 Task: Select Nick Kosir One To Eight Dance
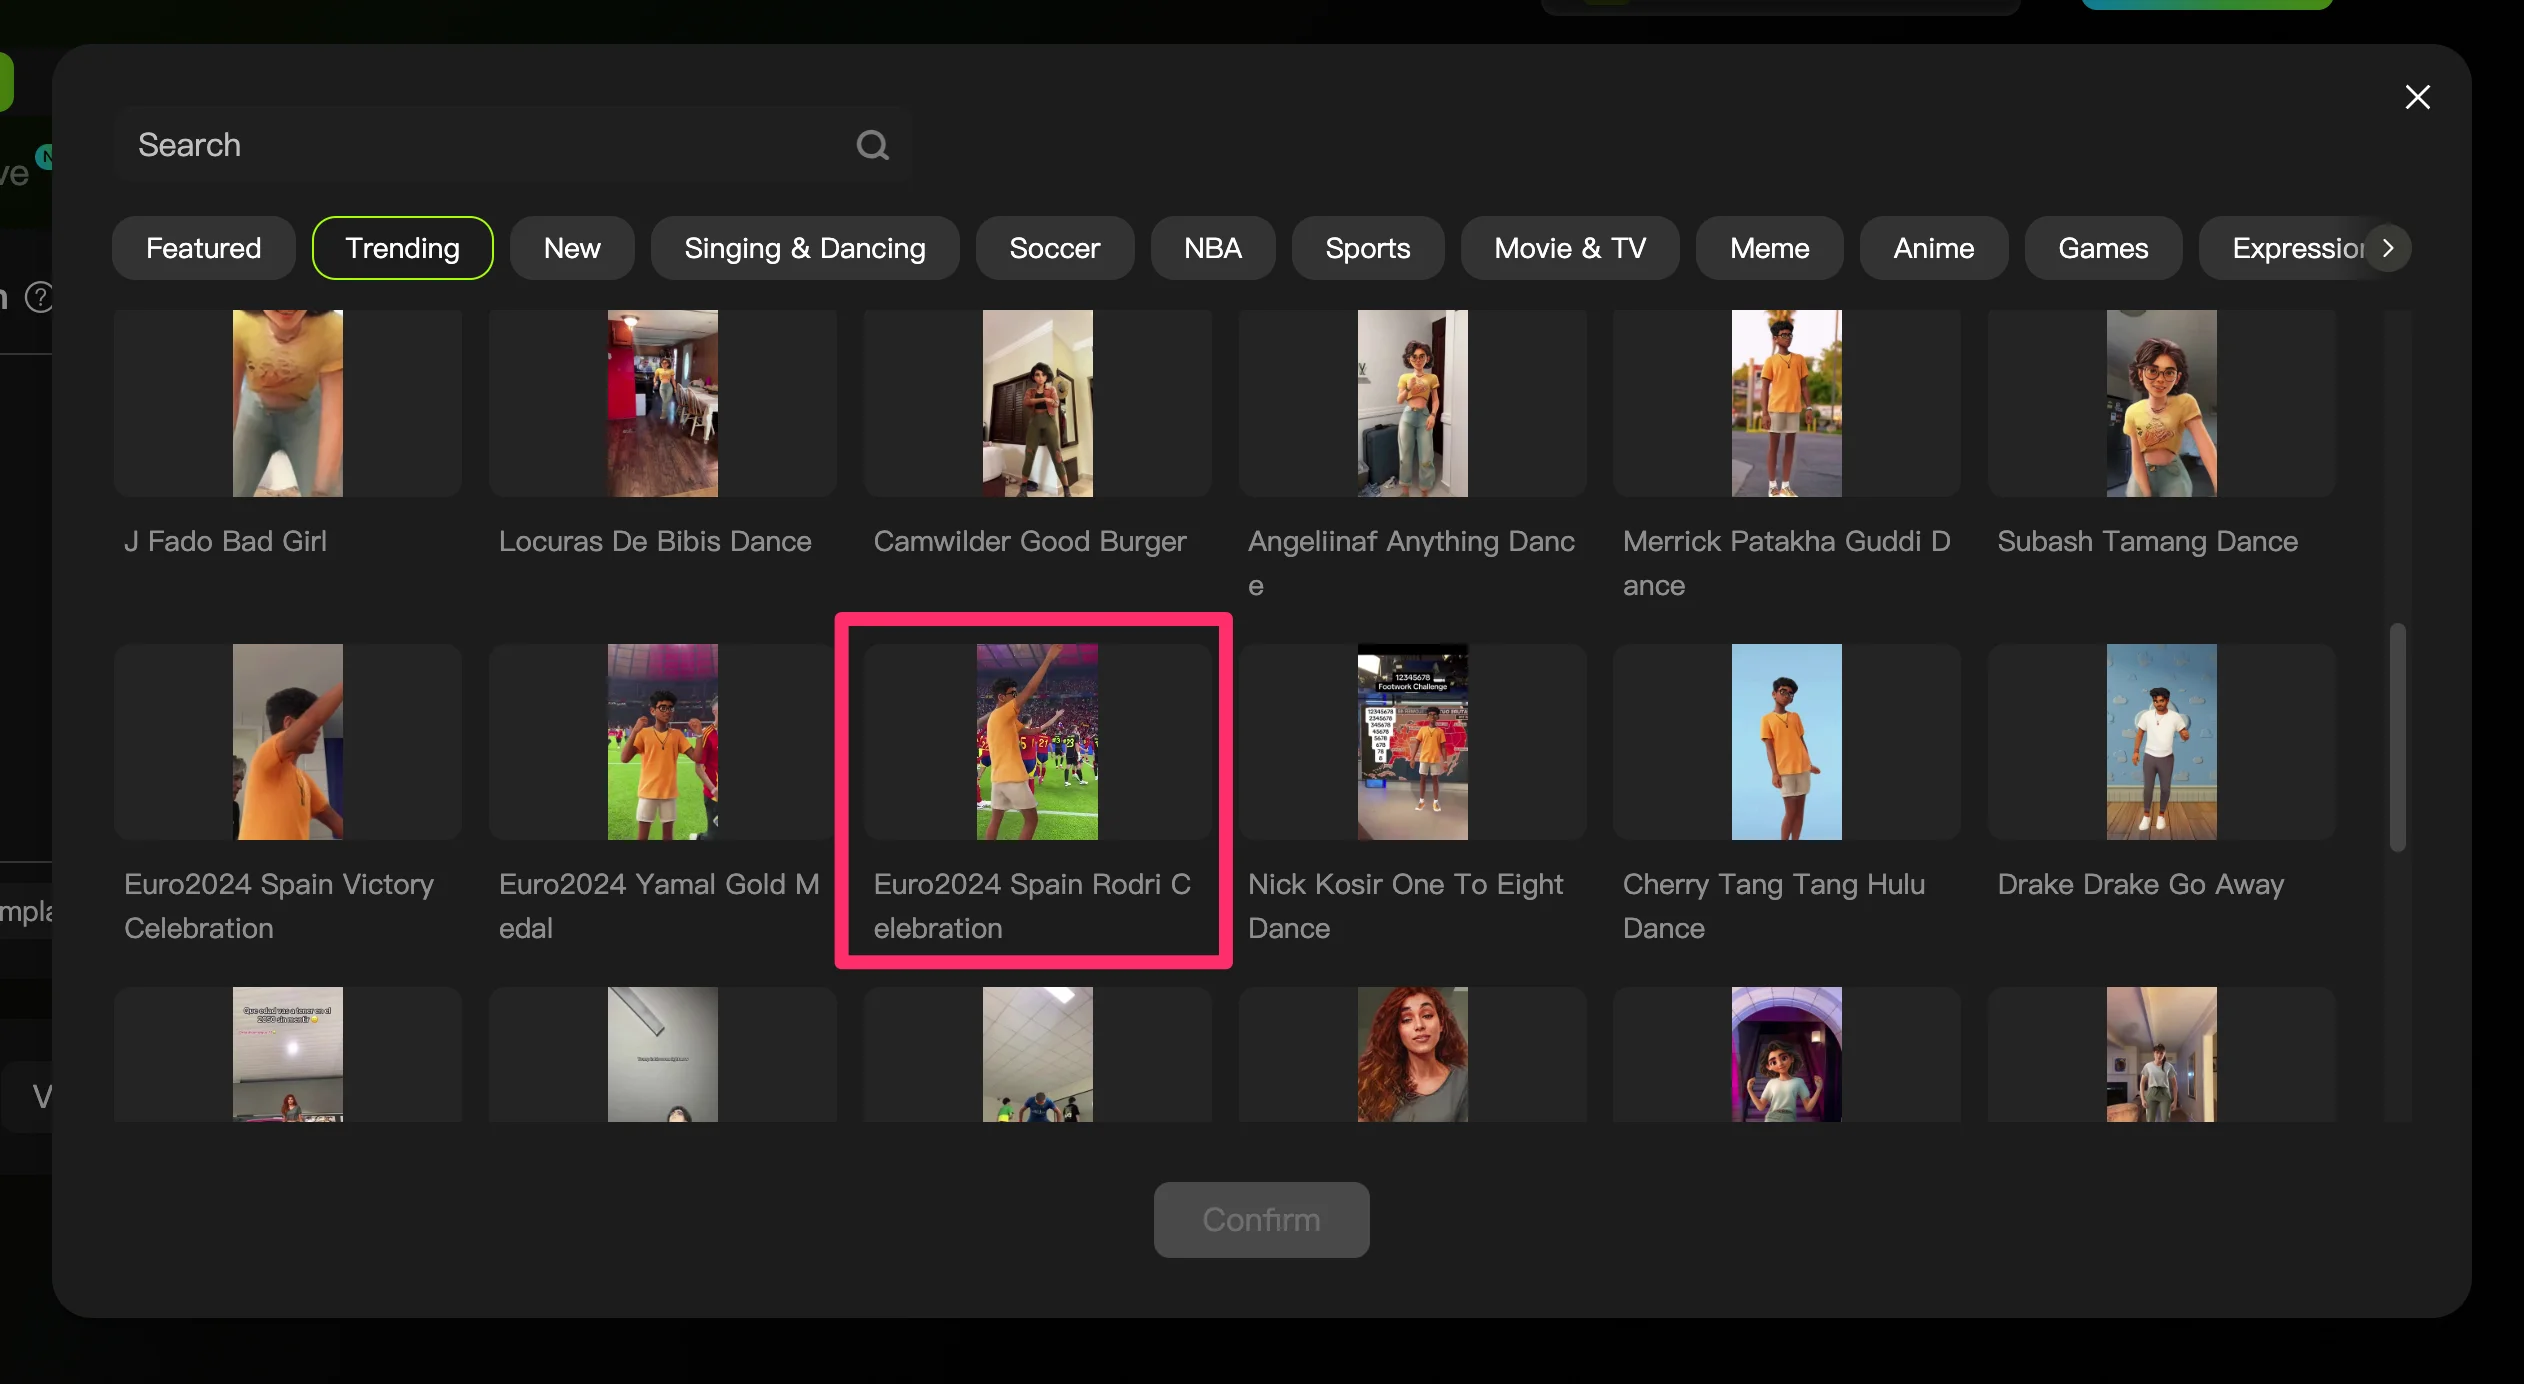(1411, 742)
